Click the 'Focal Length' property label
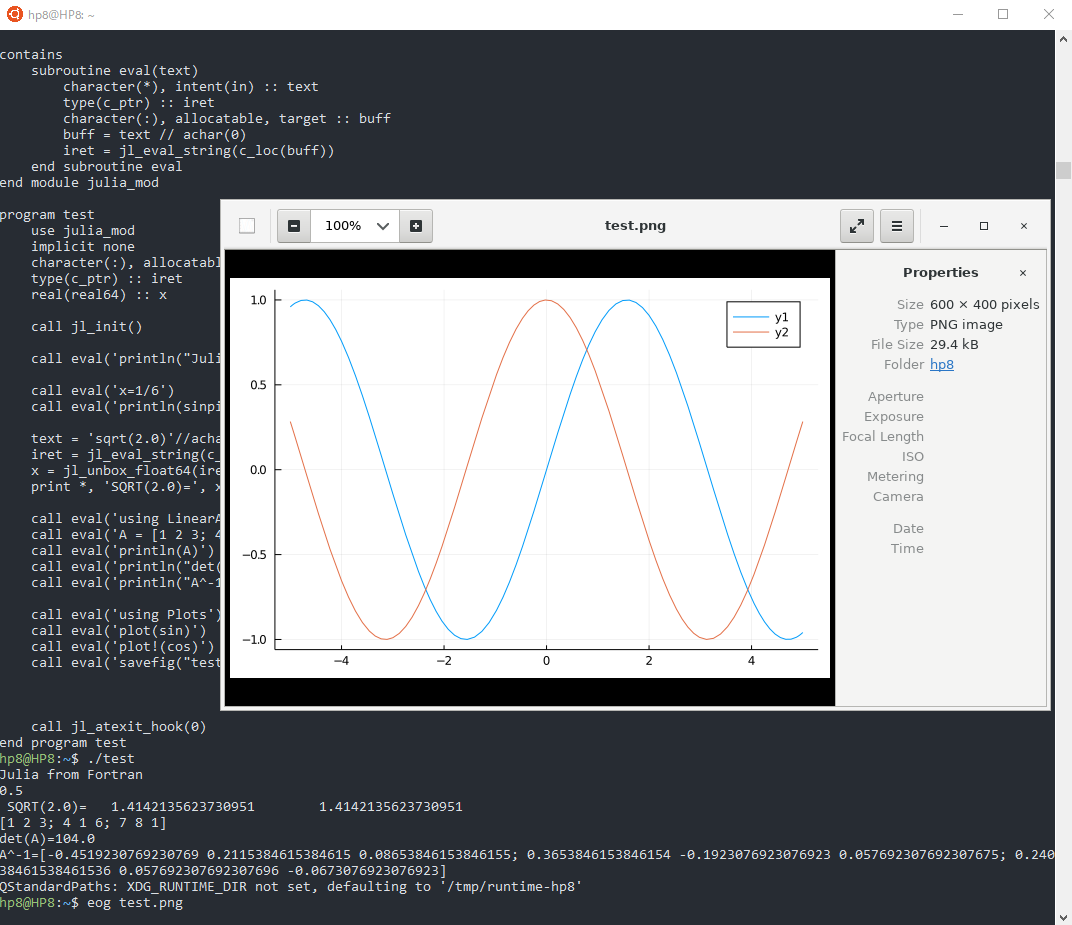The width and height of the screenshot is (1072, 925). coord(883,436)
